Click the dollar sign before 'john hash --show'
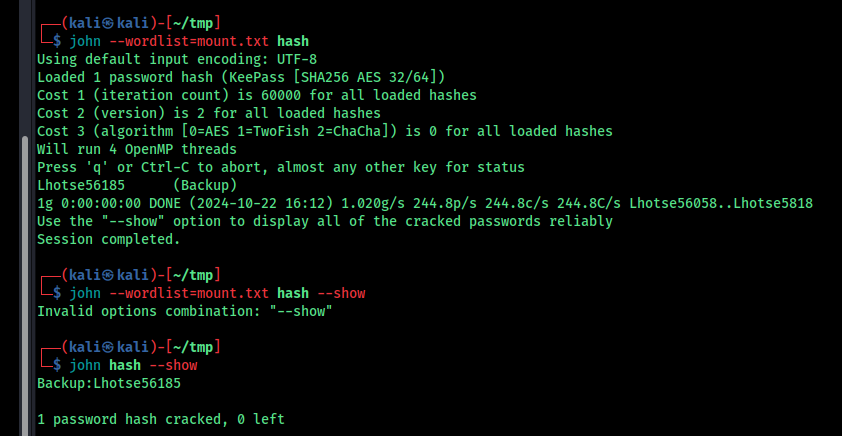 (57, 366)
